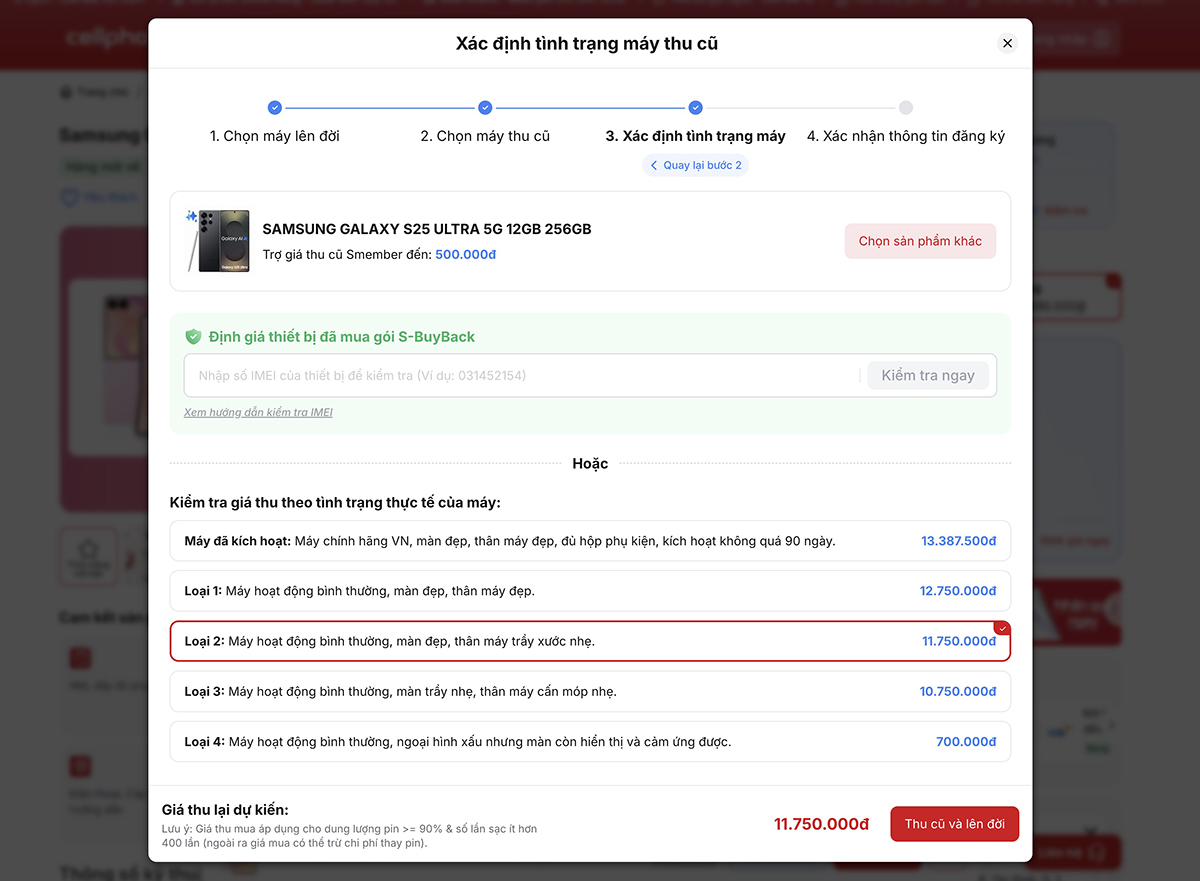The image size is (1200, 881).
Task: Click the step 3 progress circle
Action: click(x=696, y=108)
